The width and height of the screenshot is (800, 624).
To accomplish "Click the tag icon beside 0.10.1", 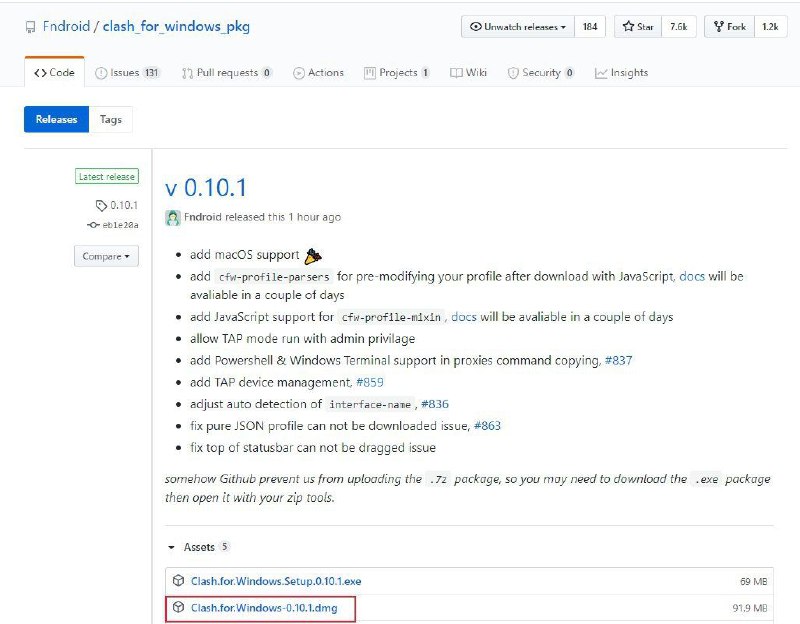I will click(x=100, y=205).
